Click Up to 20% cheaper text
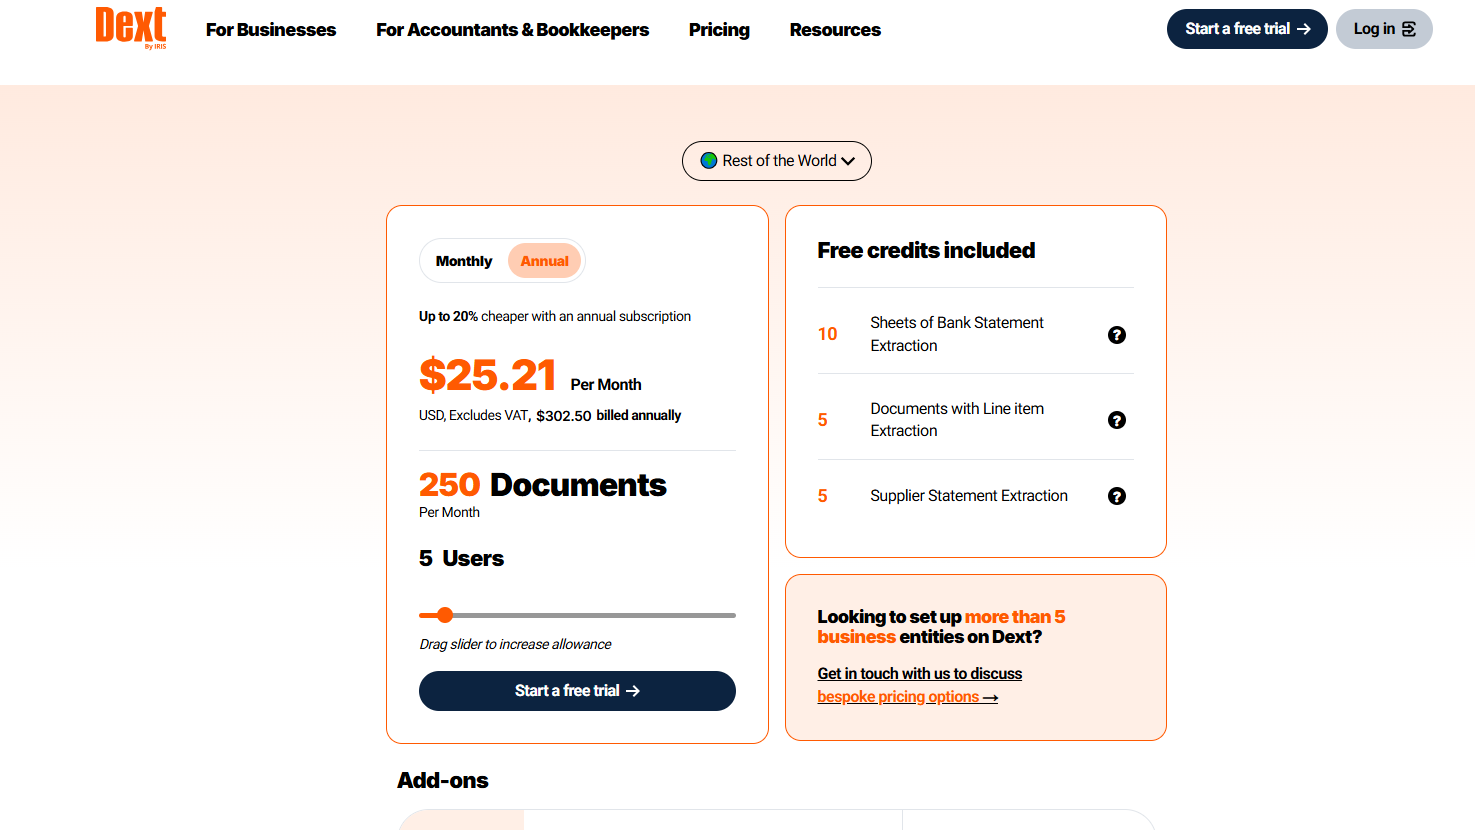This screenshot has width=1475, height=830. pyautogui.click(x=555, y=316)
